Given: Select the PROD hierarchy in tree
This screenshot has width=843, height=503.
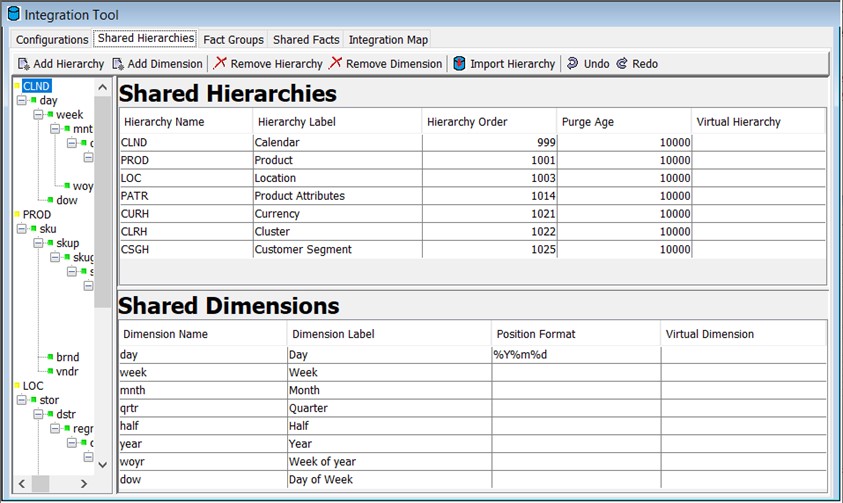Looking at the screenshot, I should point(37,214).
